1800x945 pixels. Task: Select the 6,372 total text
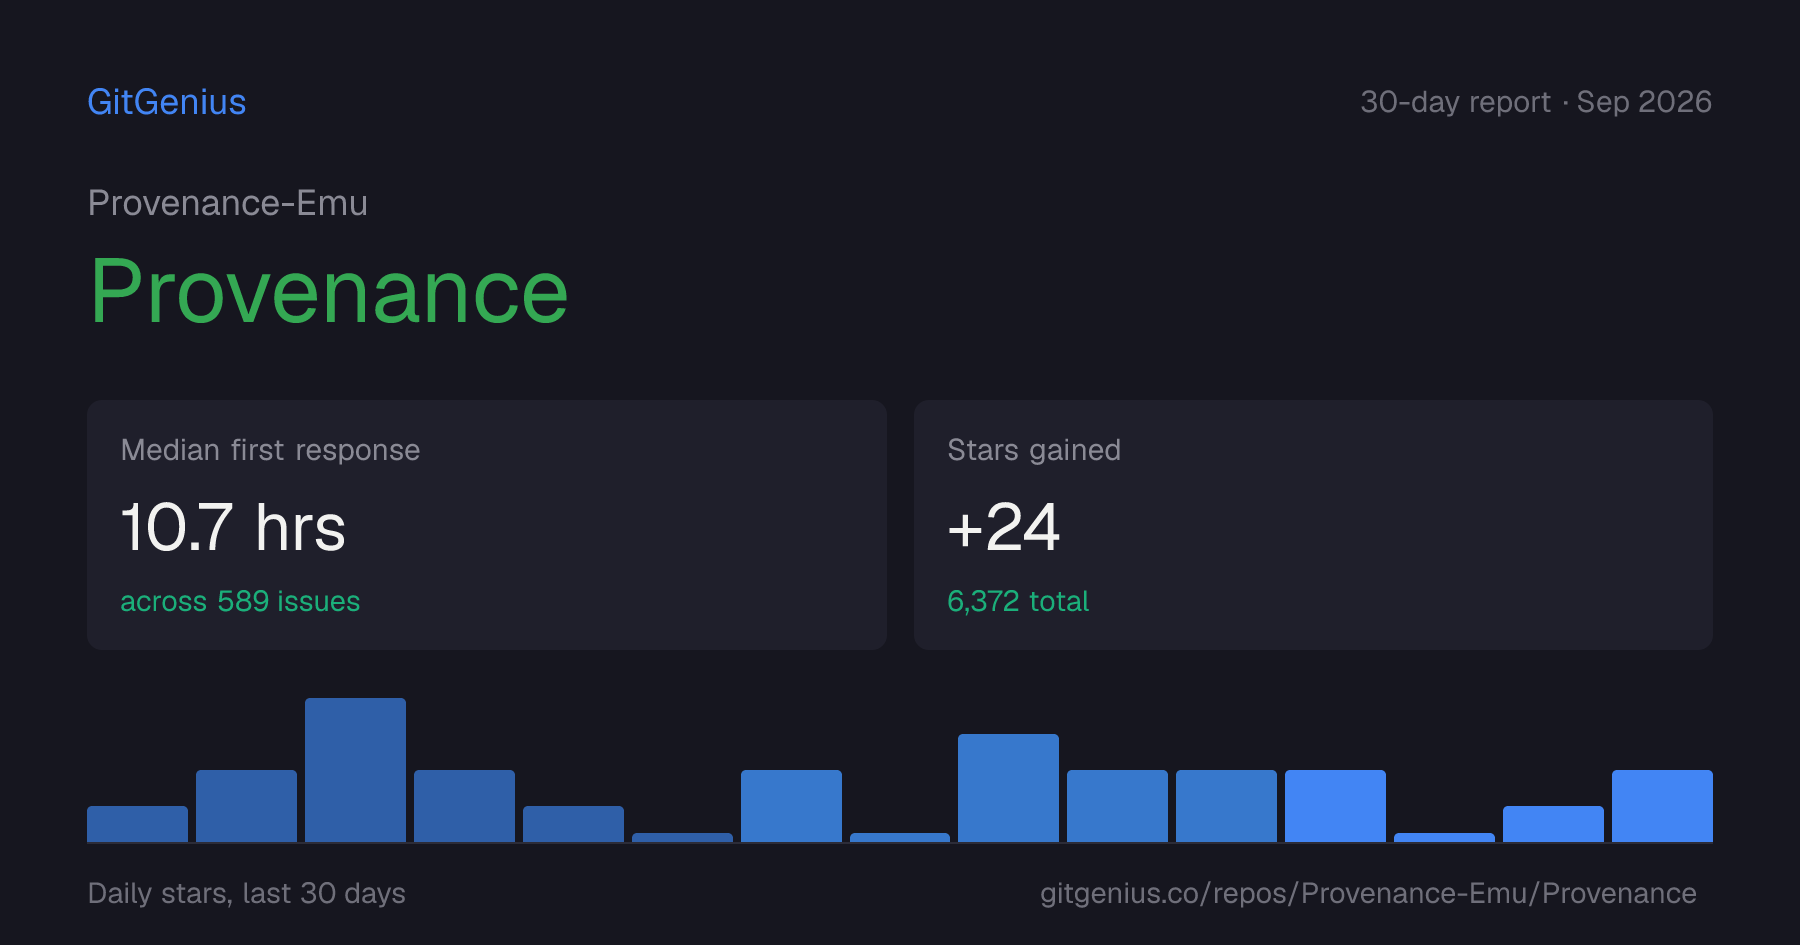click(1018, 601)
